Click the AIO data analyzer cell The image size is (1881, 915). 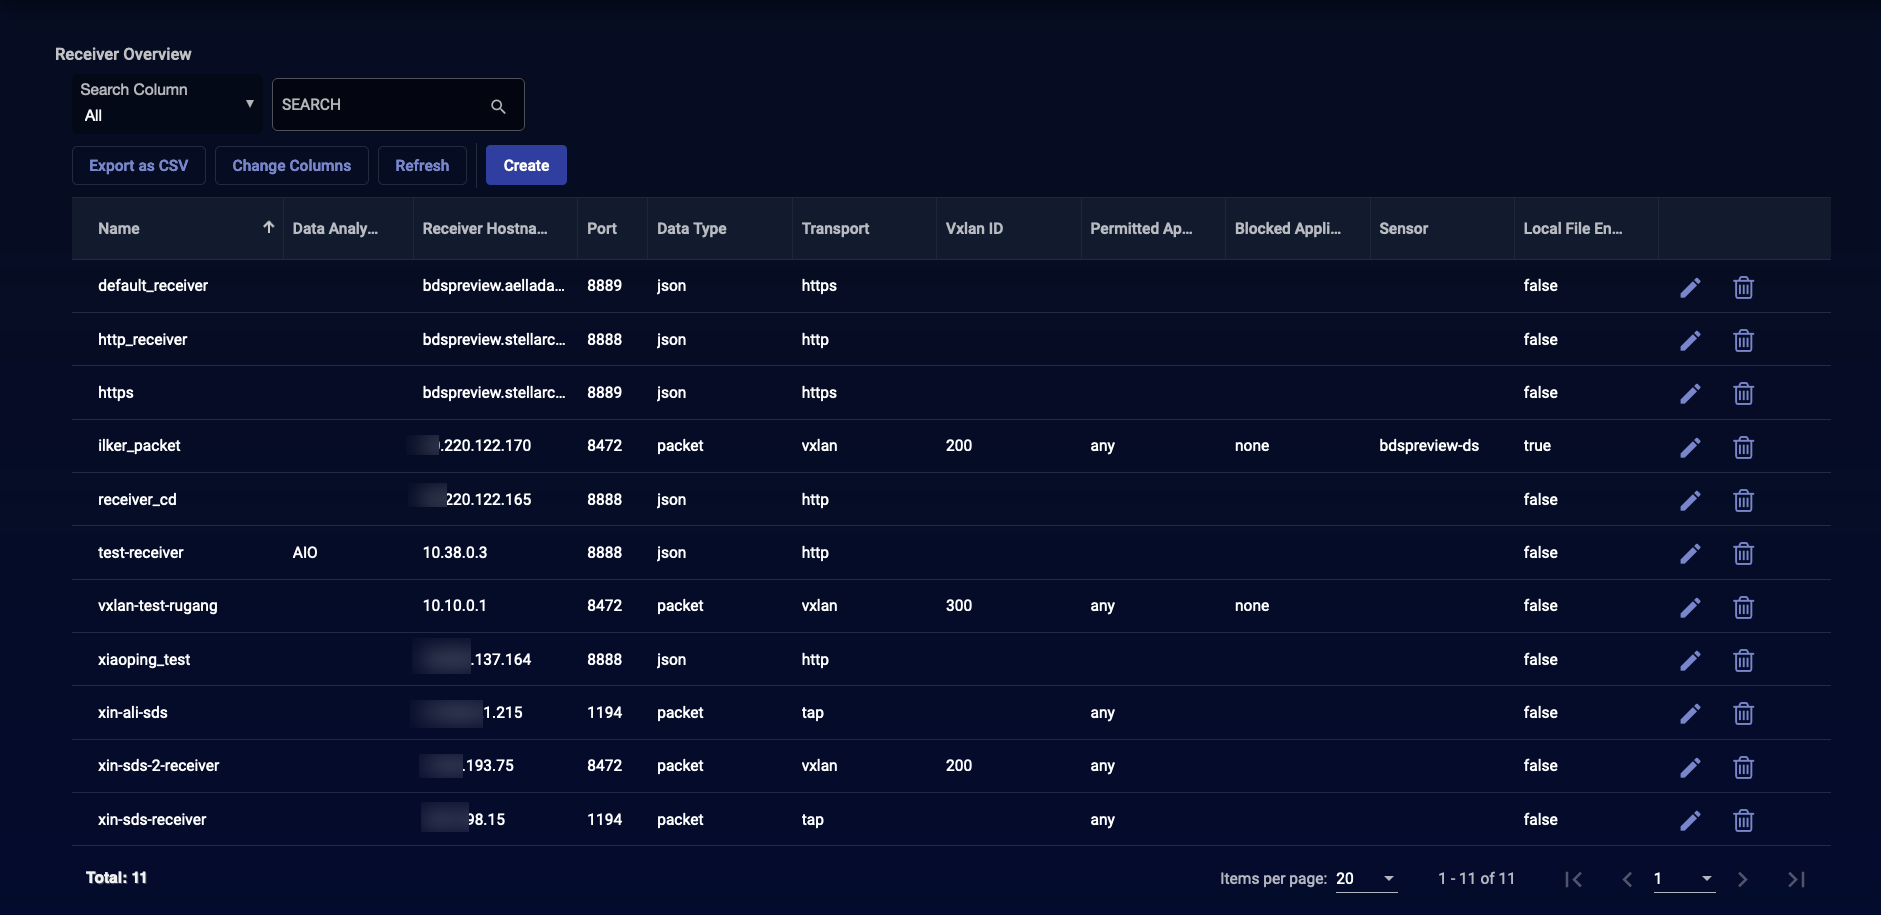[305, 553]
